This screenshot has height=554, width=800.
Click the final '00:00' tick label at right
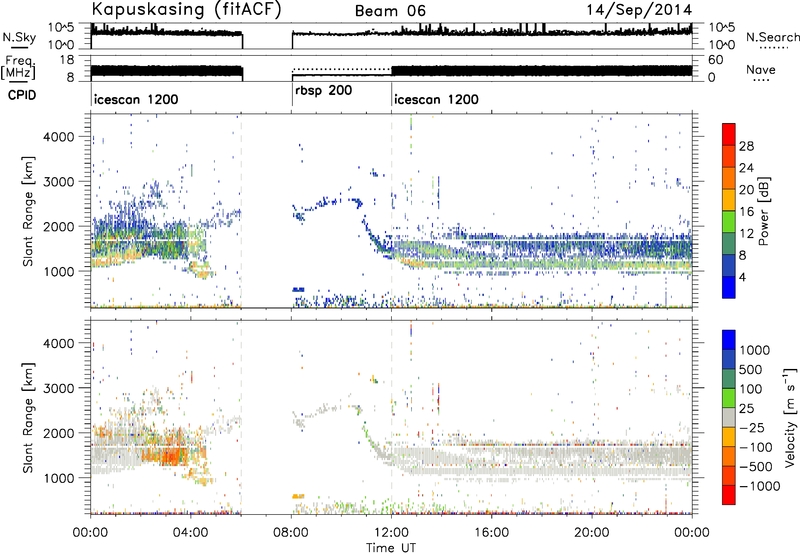point(691,533)
